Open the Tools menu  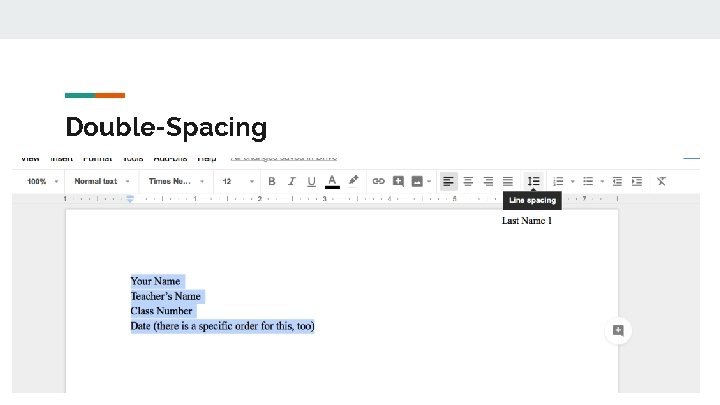(x=133, y=158)
